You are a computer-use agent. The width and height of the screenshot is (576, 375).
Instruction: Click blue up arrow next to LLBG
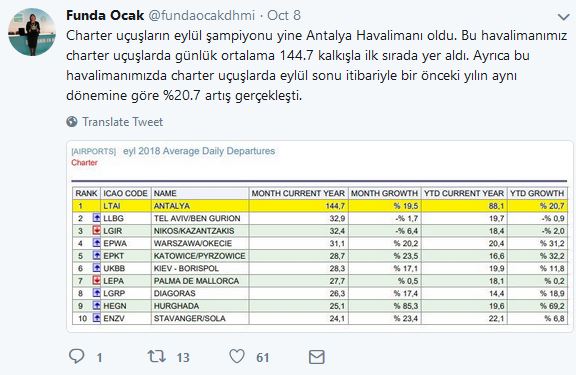(x=97, y=218)
